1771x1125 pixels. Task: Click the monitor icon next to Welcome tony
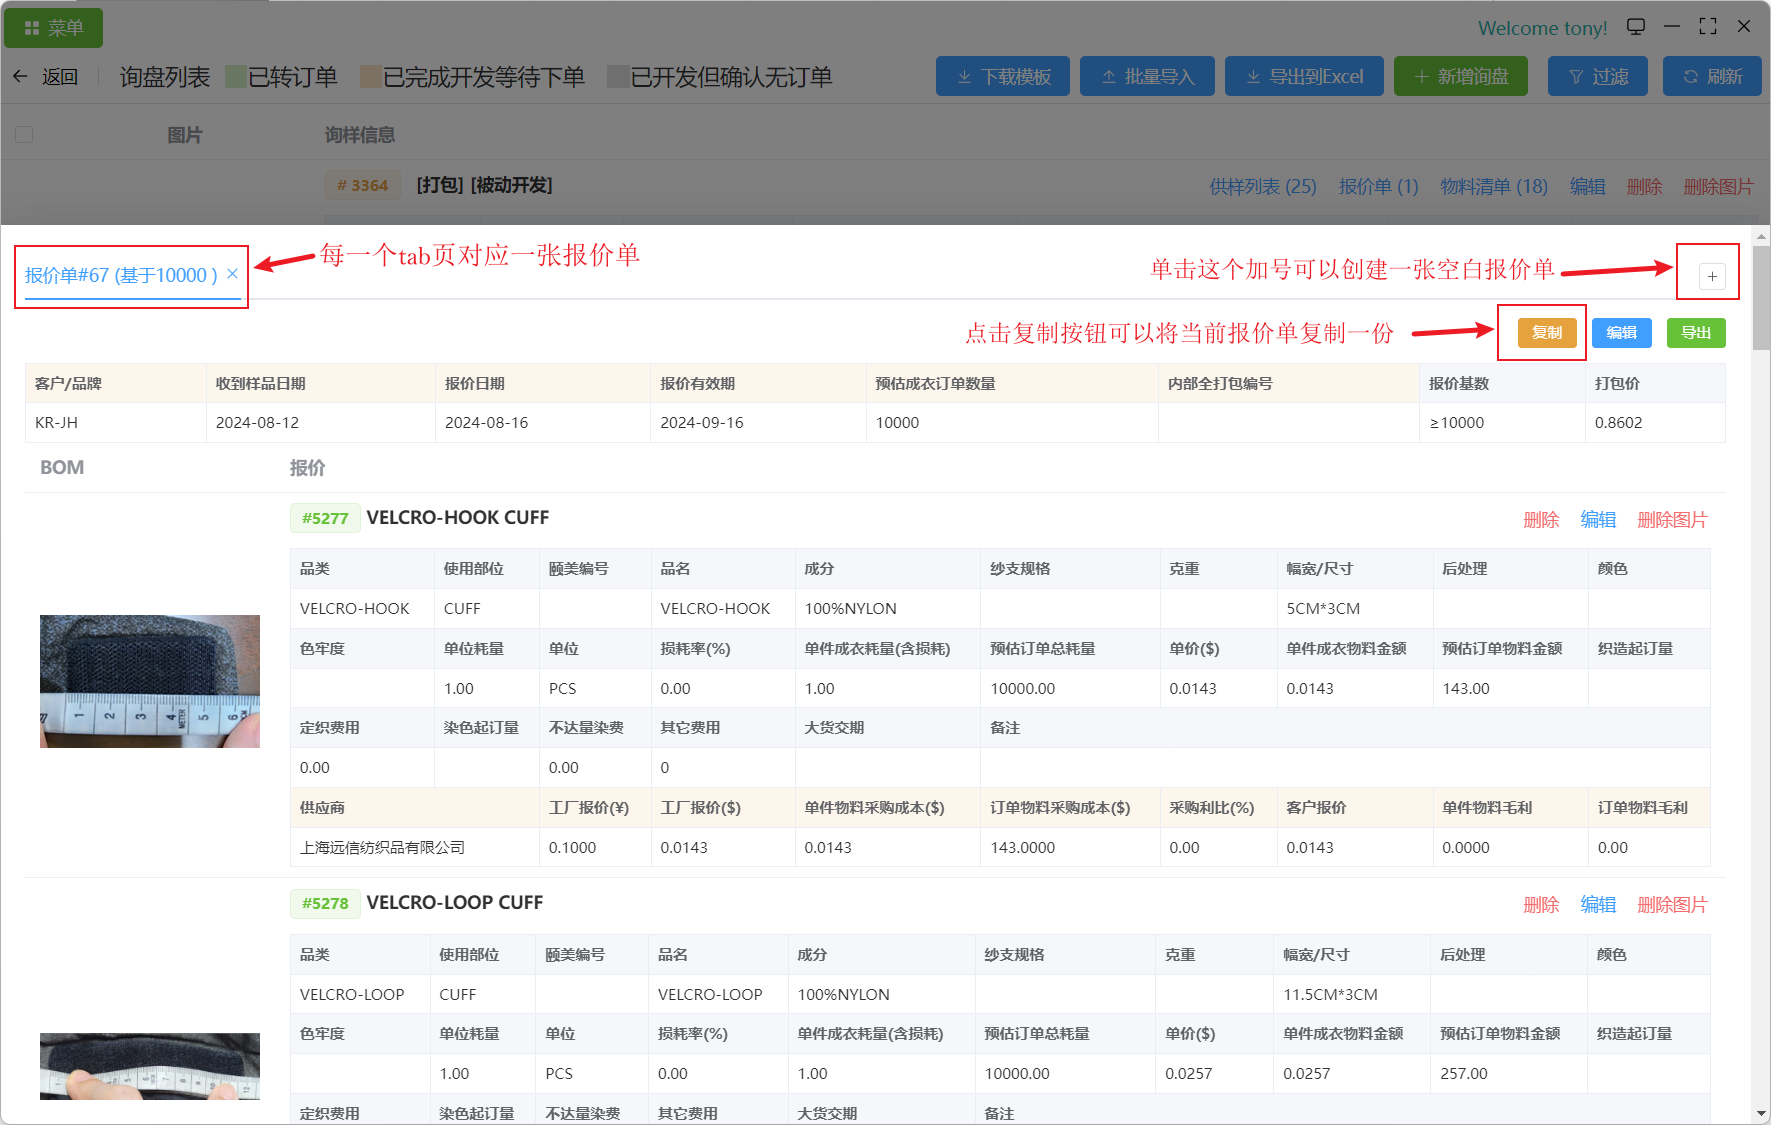click(1636, 27)
